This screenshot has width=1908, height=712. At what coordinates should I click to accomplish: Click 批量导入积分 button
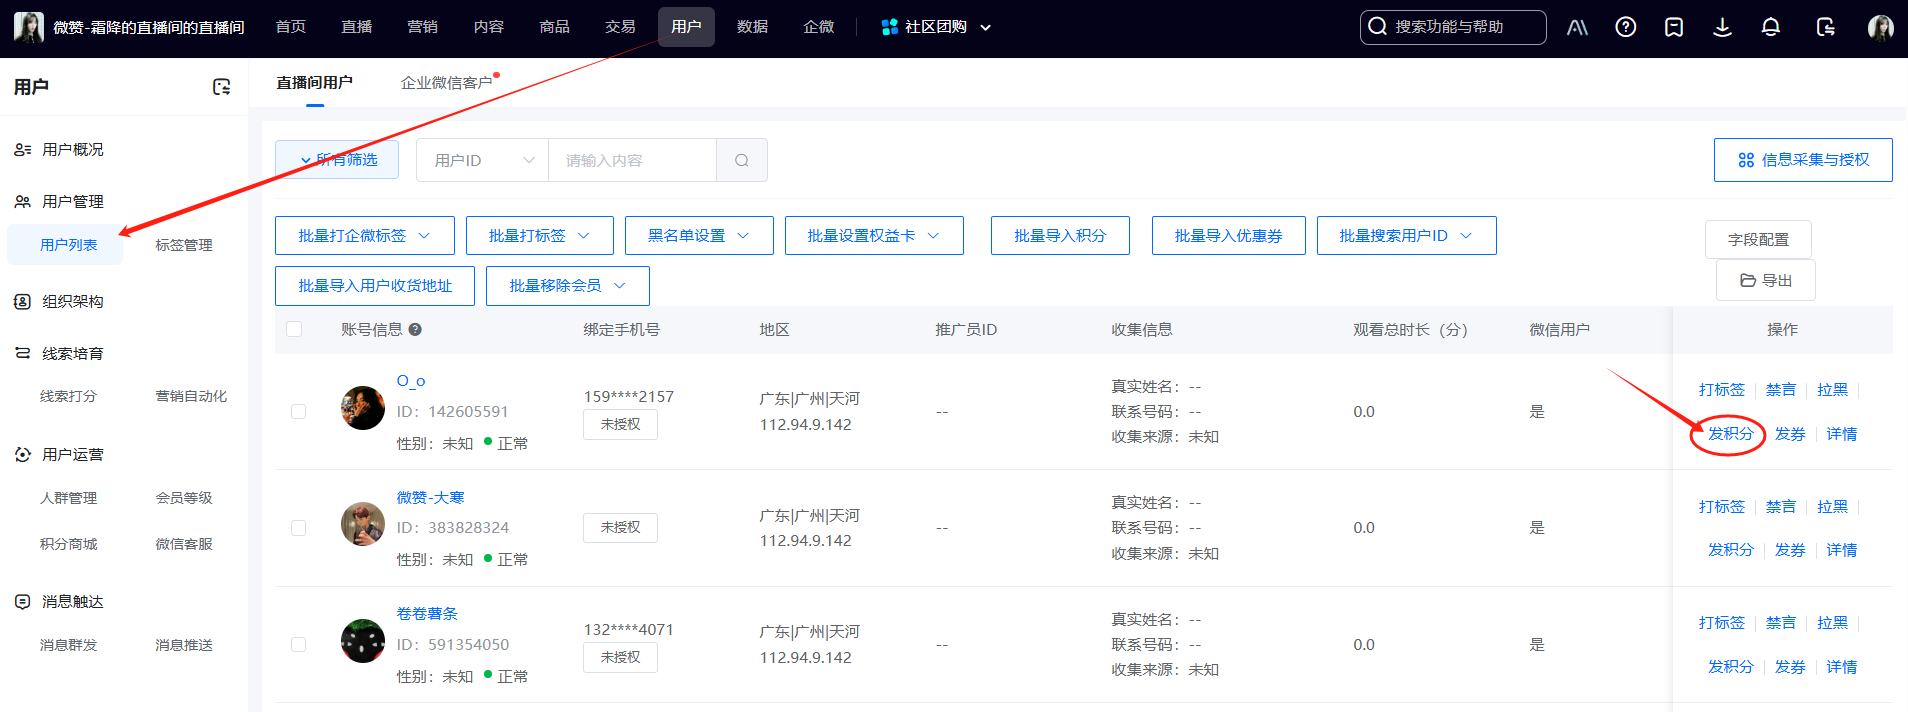(1060, 235)
